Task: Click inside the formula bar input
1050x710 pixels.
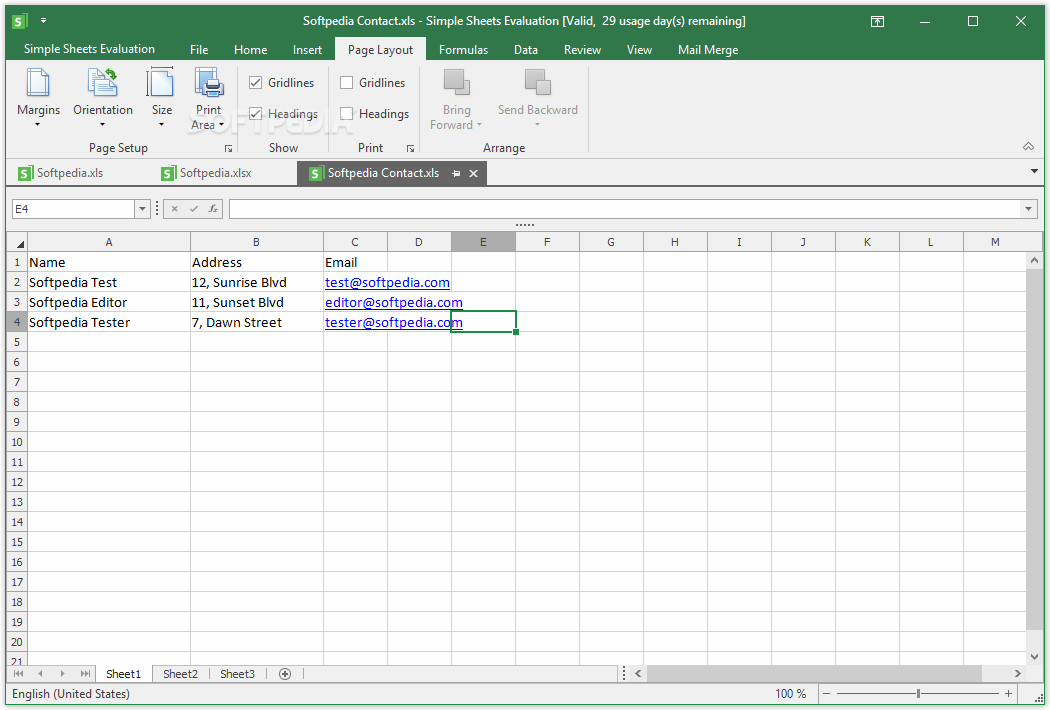Action: point(624,209)
